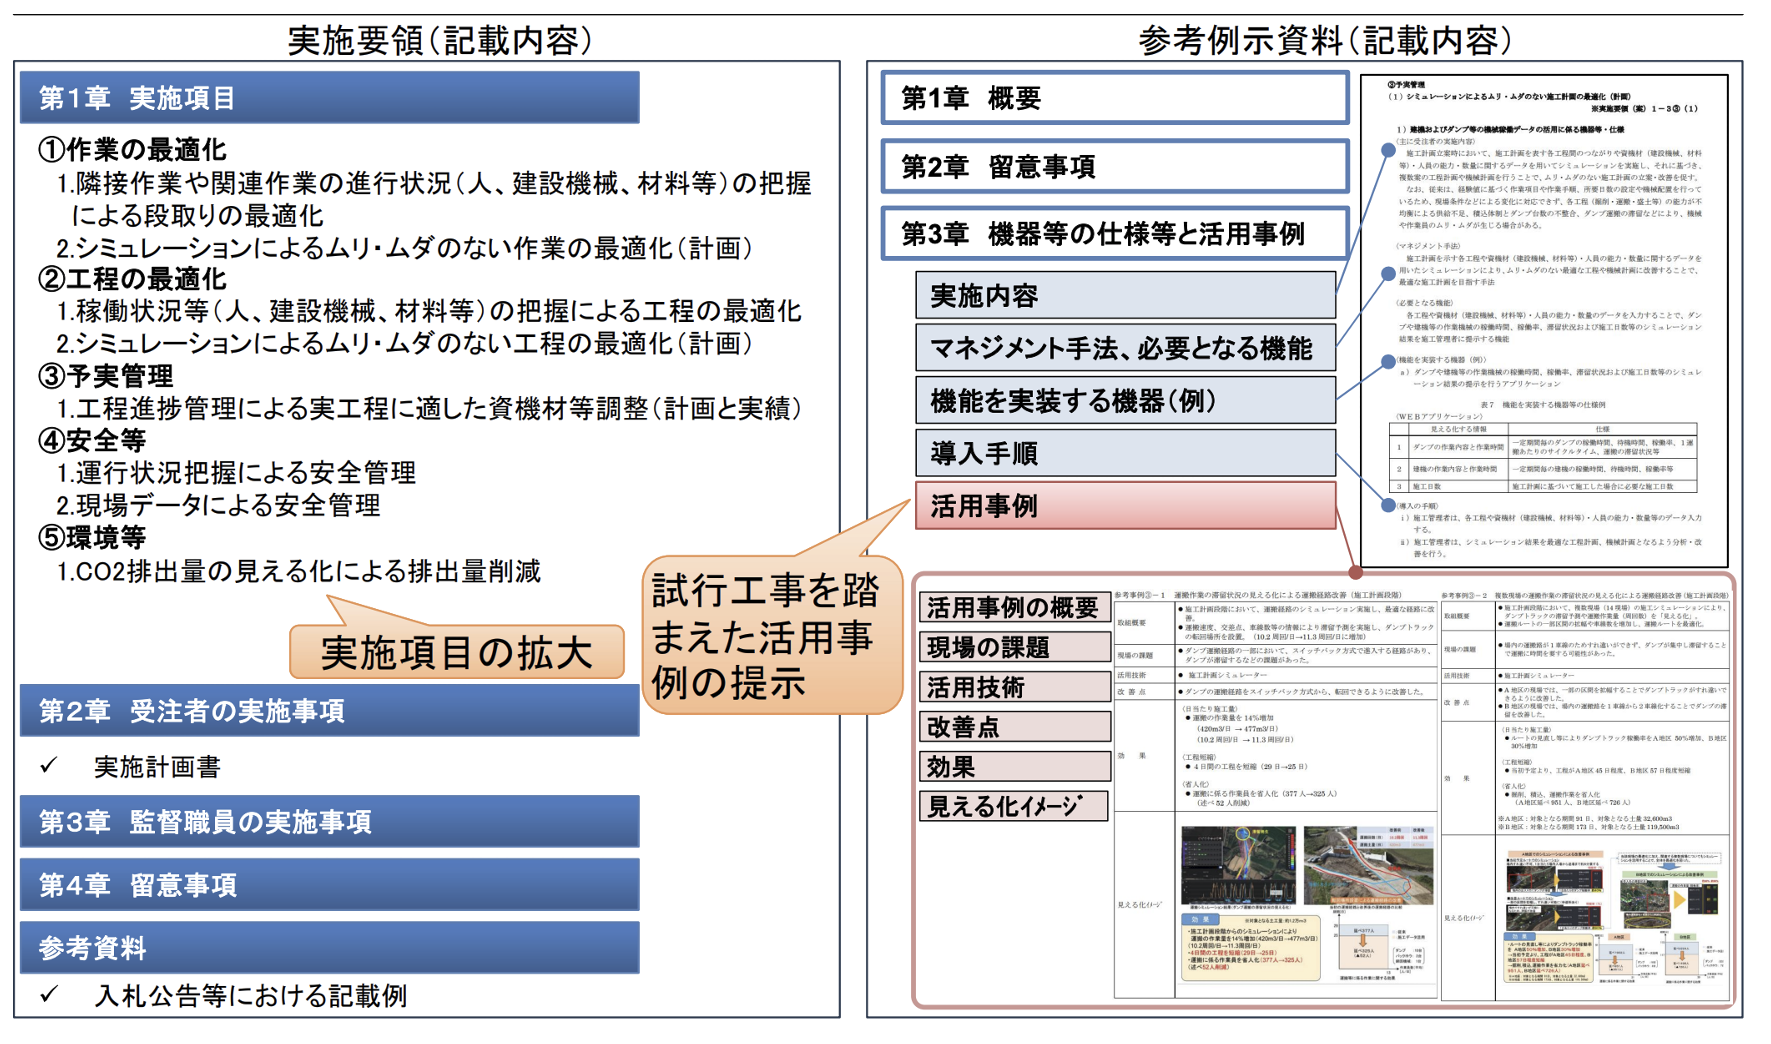1771x1044 pixels.
Task: Open the right-side 第2章 留意事項 box
Action: [1115, 166]
